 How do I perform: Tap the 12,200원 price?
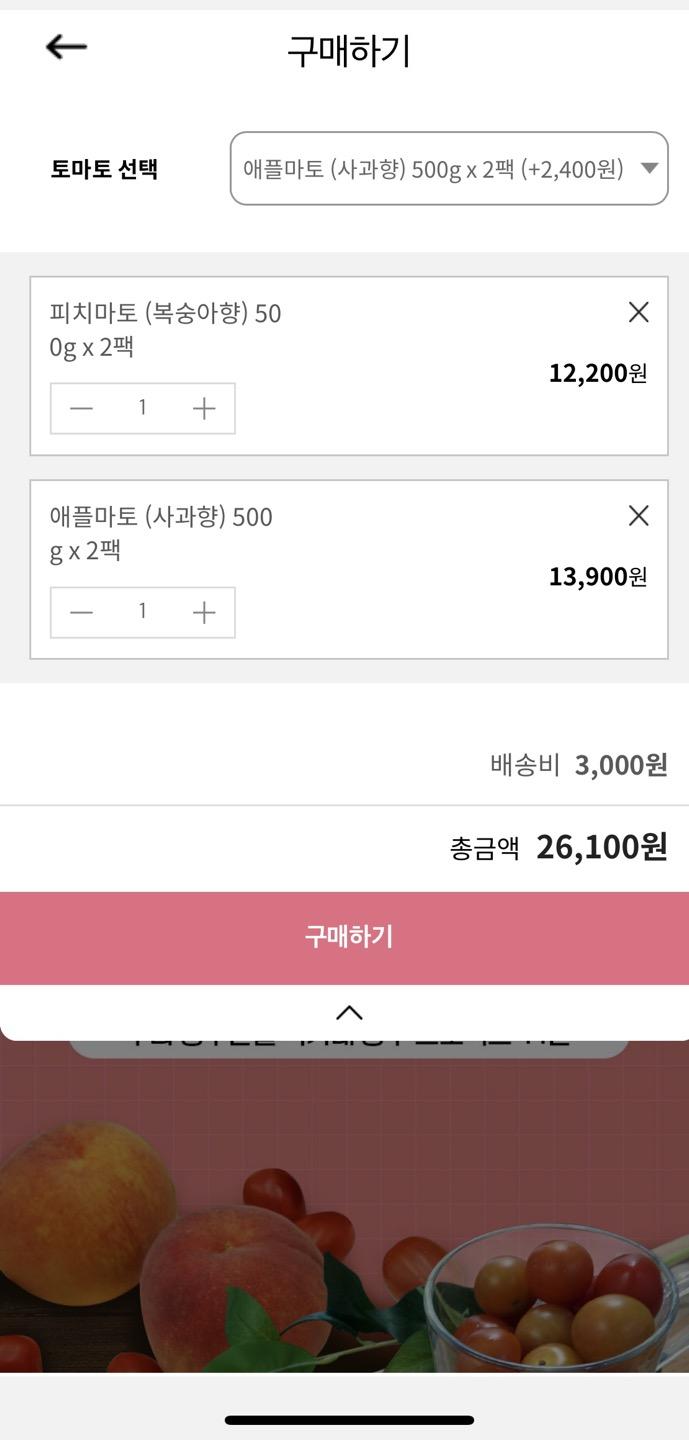point(598,374)
